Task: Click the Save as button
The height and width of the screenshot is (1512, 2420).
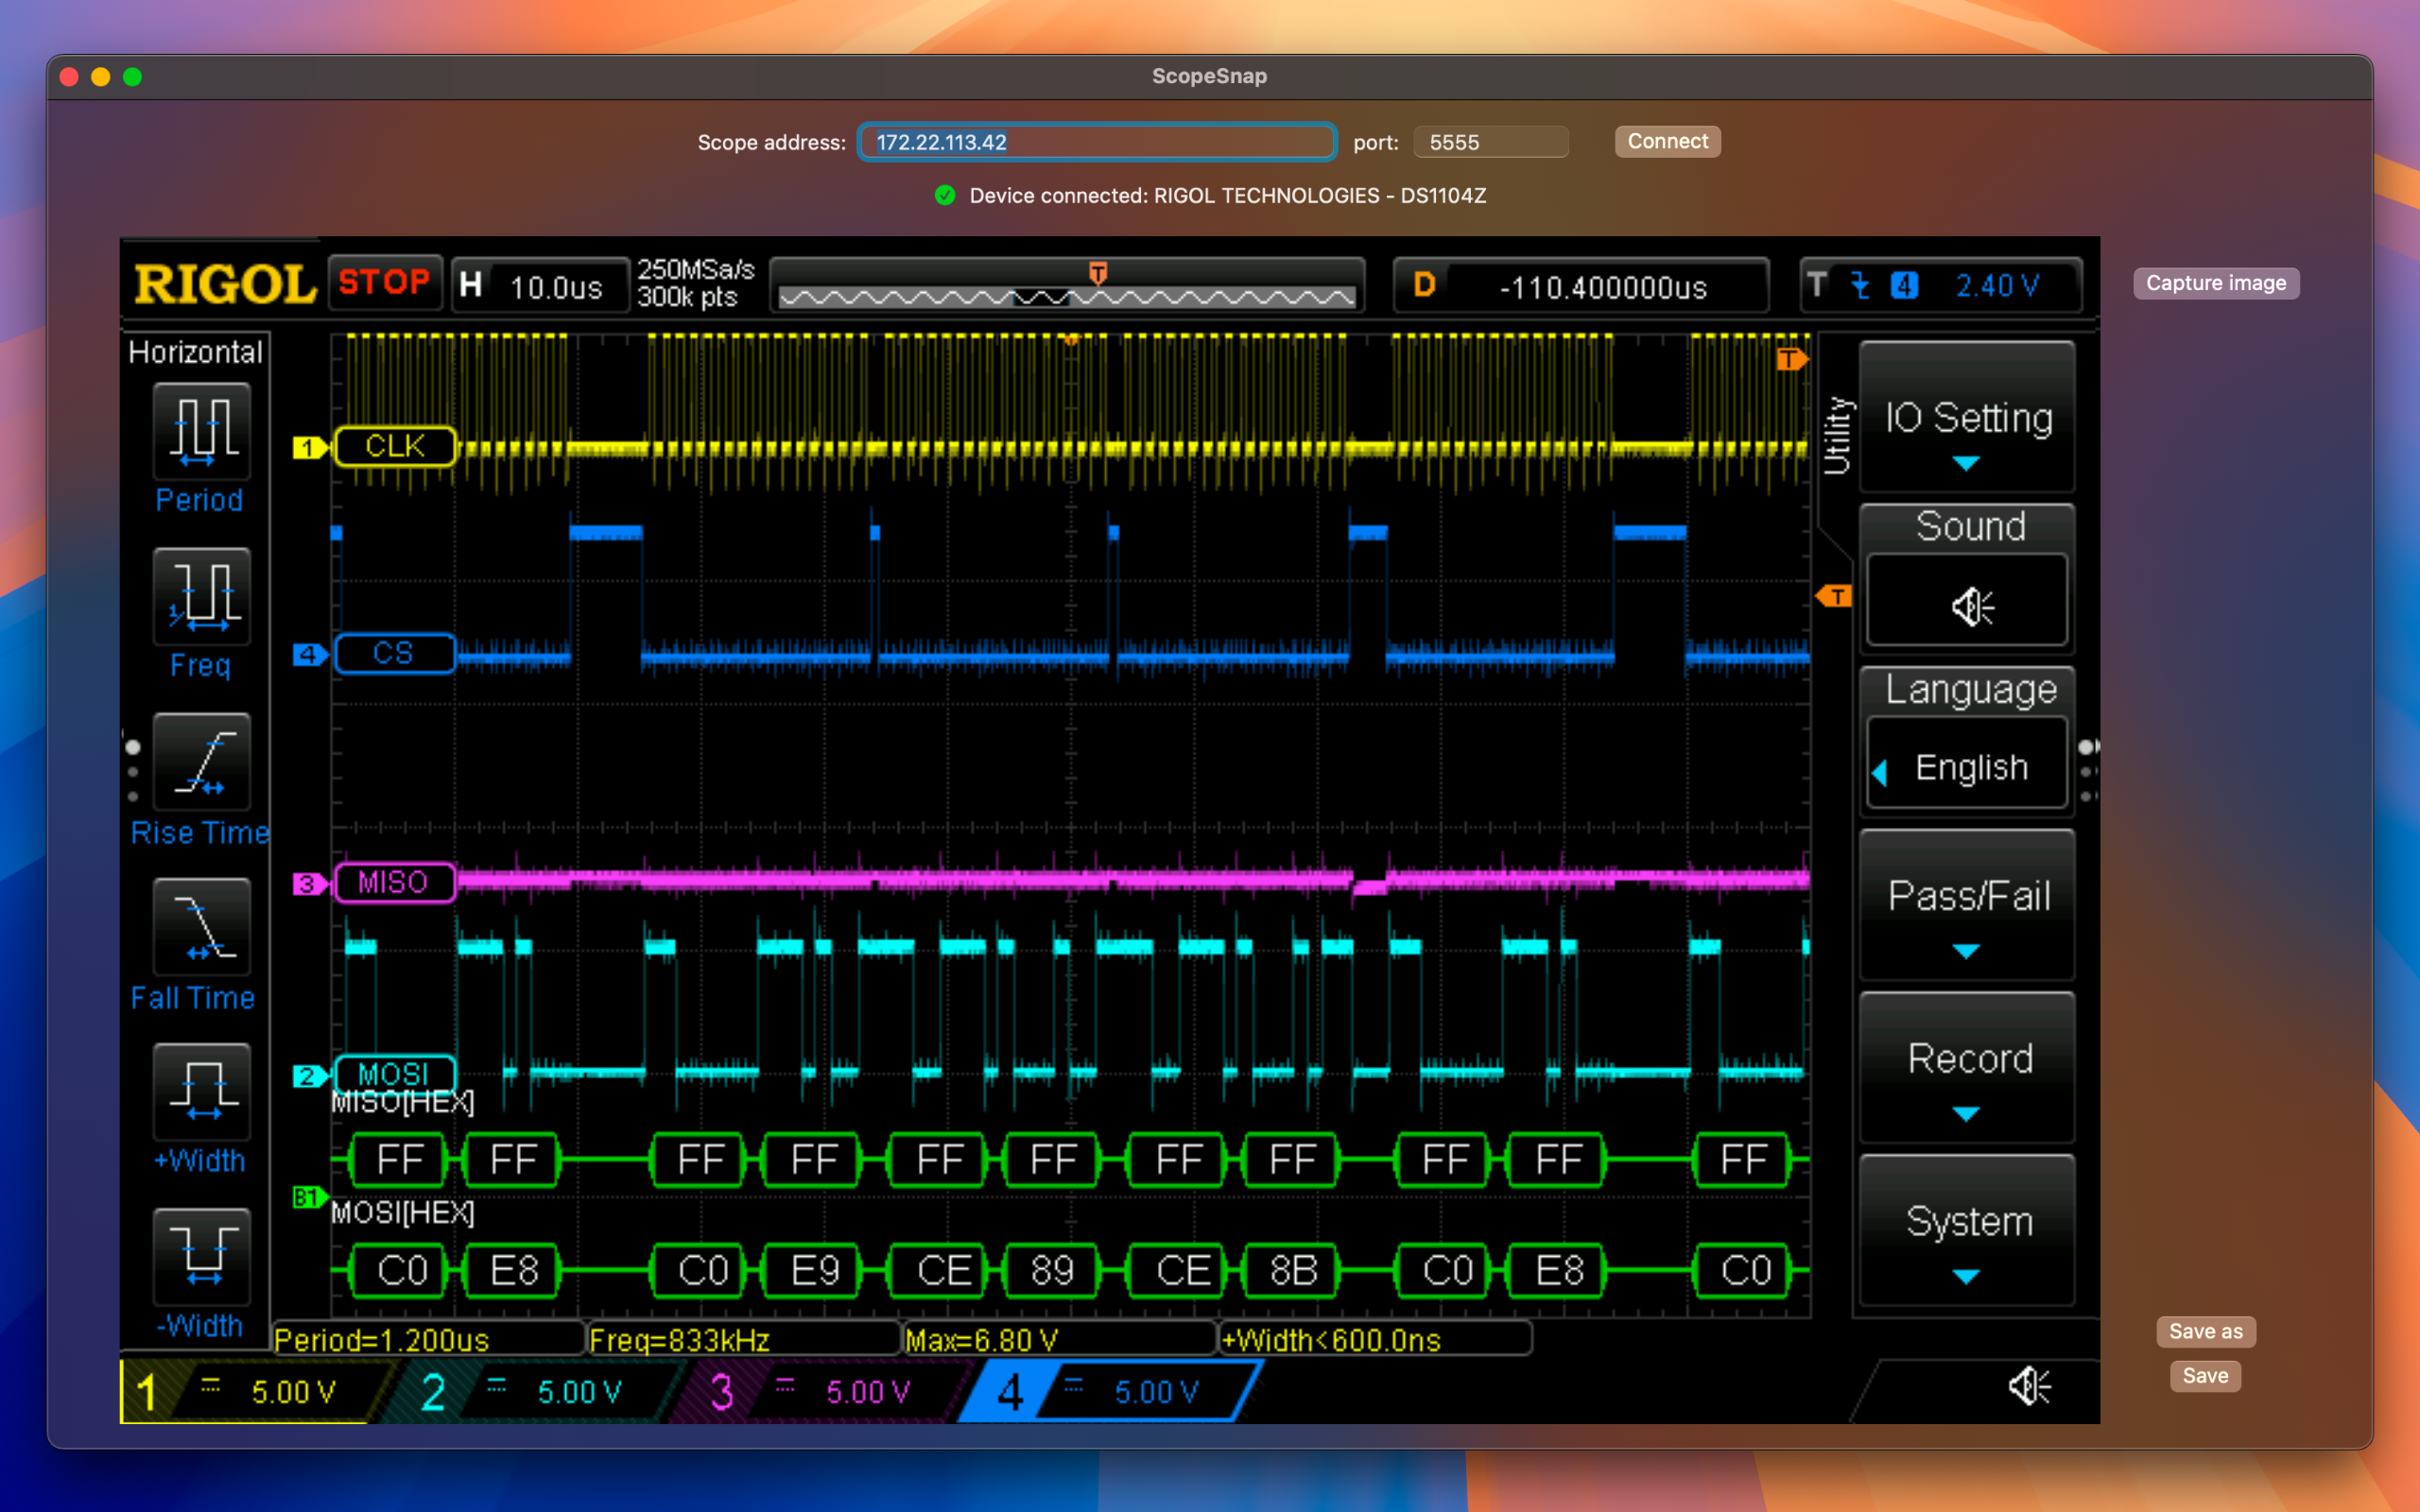Action: (x=2205, y=1331)
